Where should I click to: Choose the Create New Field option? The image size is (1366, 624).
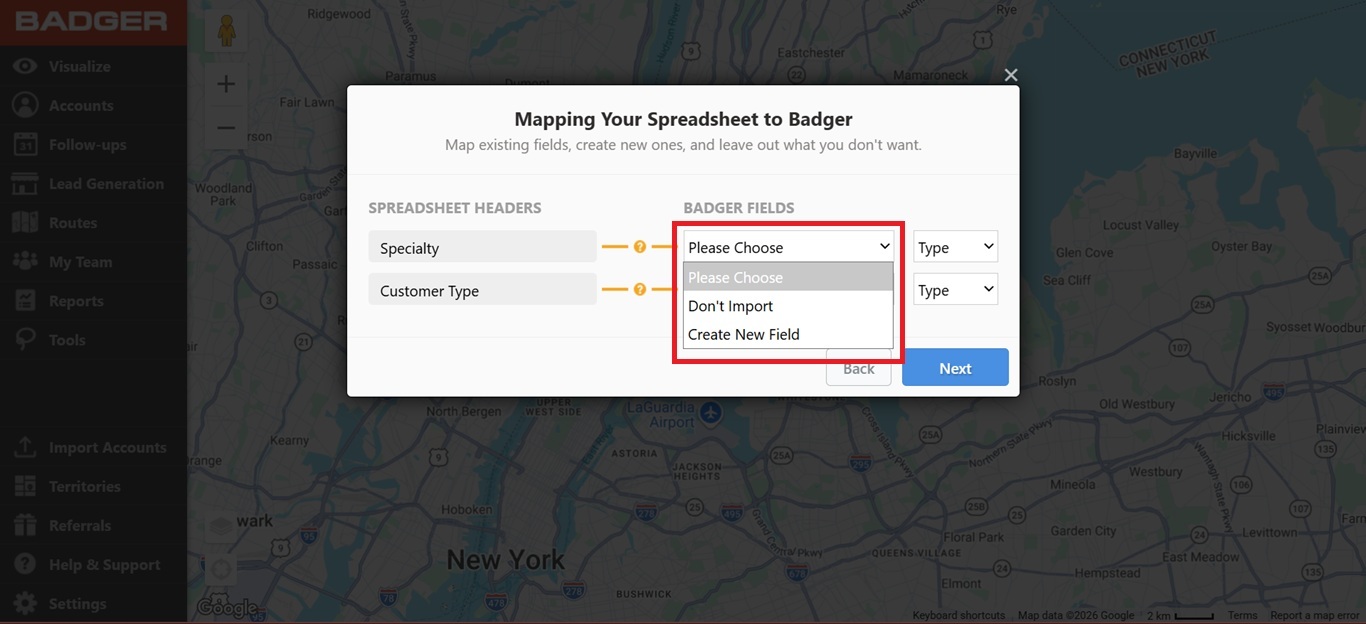tap(788, 334)
